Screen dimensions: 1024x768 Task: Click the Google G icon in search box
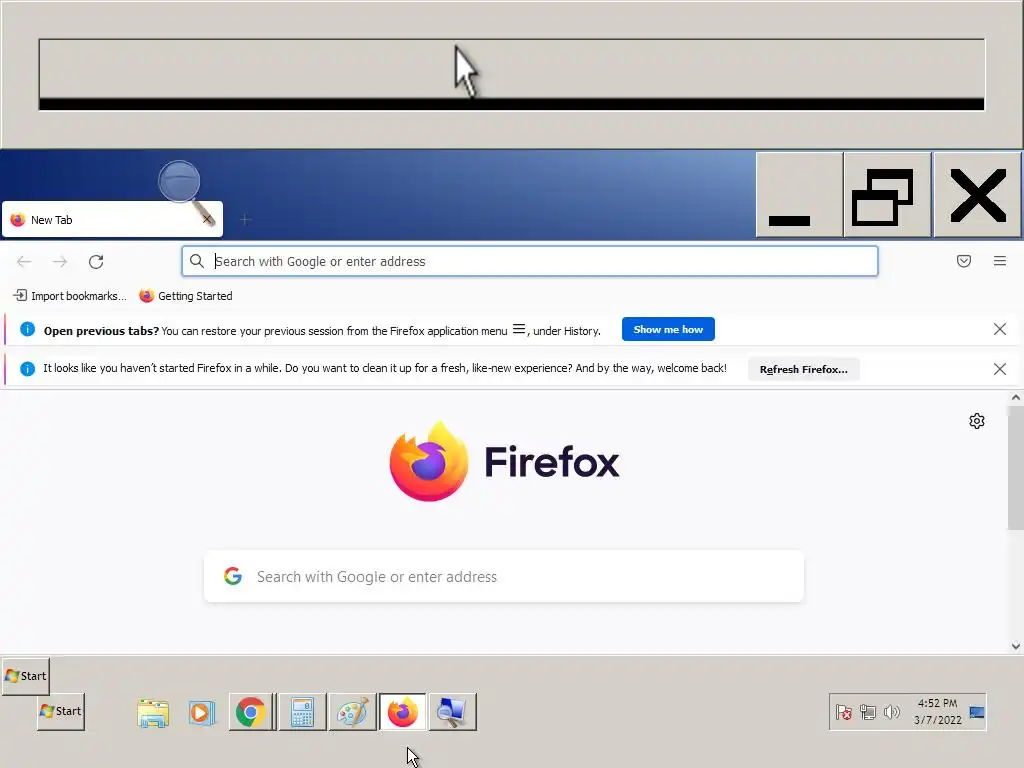[233, 576]
